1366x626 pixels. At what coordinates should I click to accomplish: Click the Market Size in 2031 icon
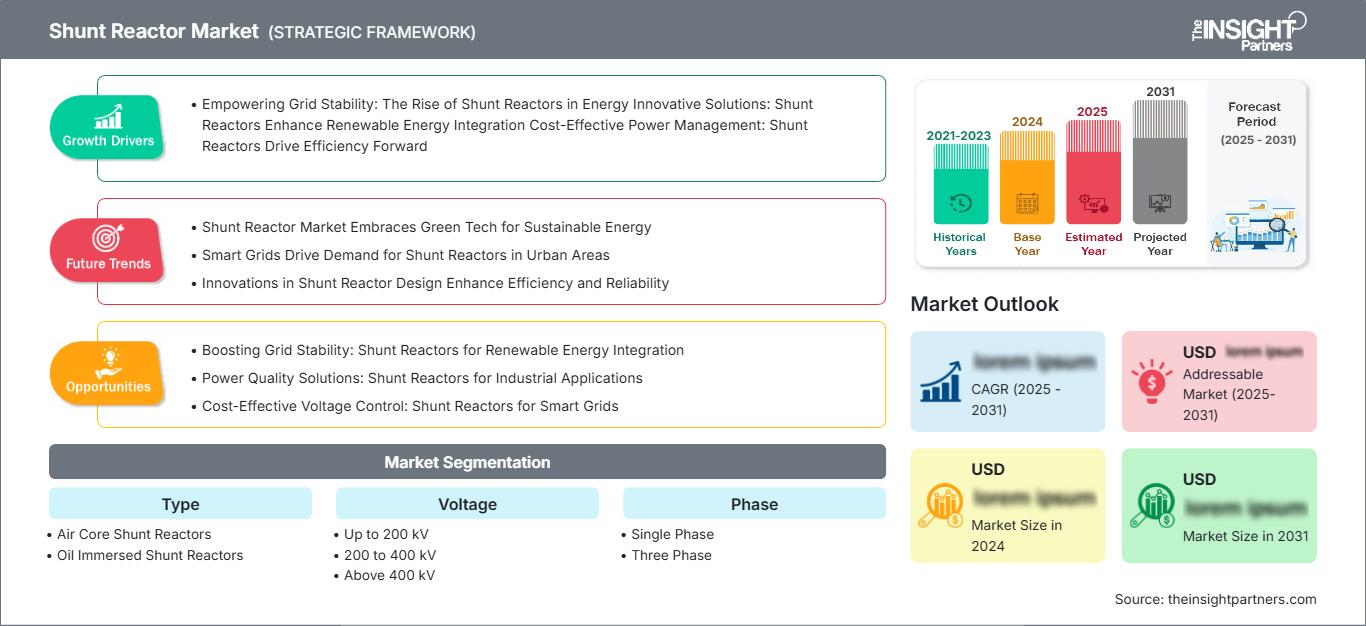(x=1152, y=506)
